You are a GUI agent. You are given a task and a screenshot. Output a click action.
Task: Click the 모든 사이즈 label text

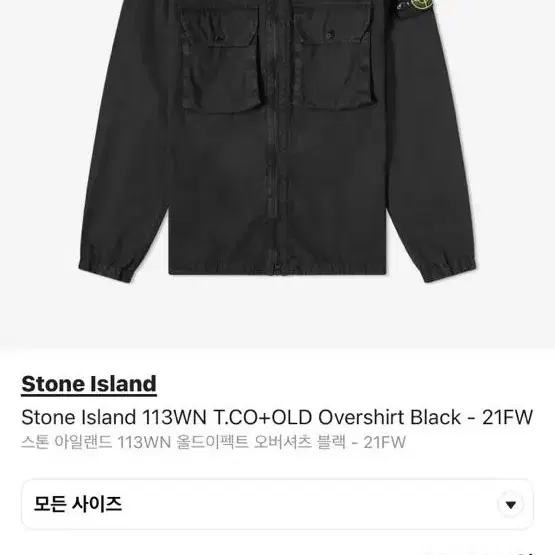[78, 504]
